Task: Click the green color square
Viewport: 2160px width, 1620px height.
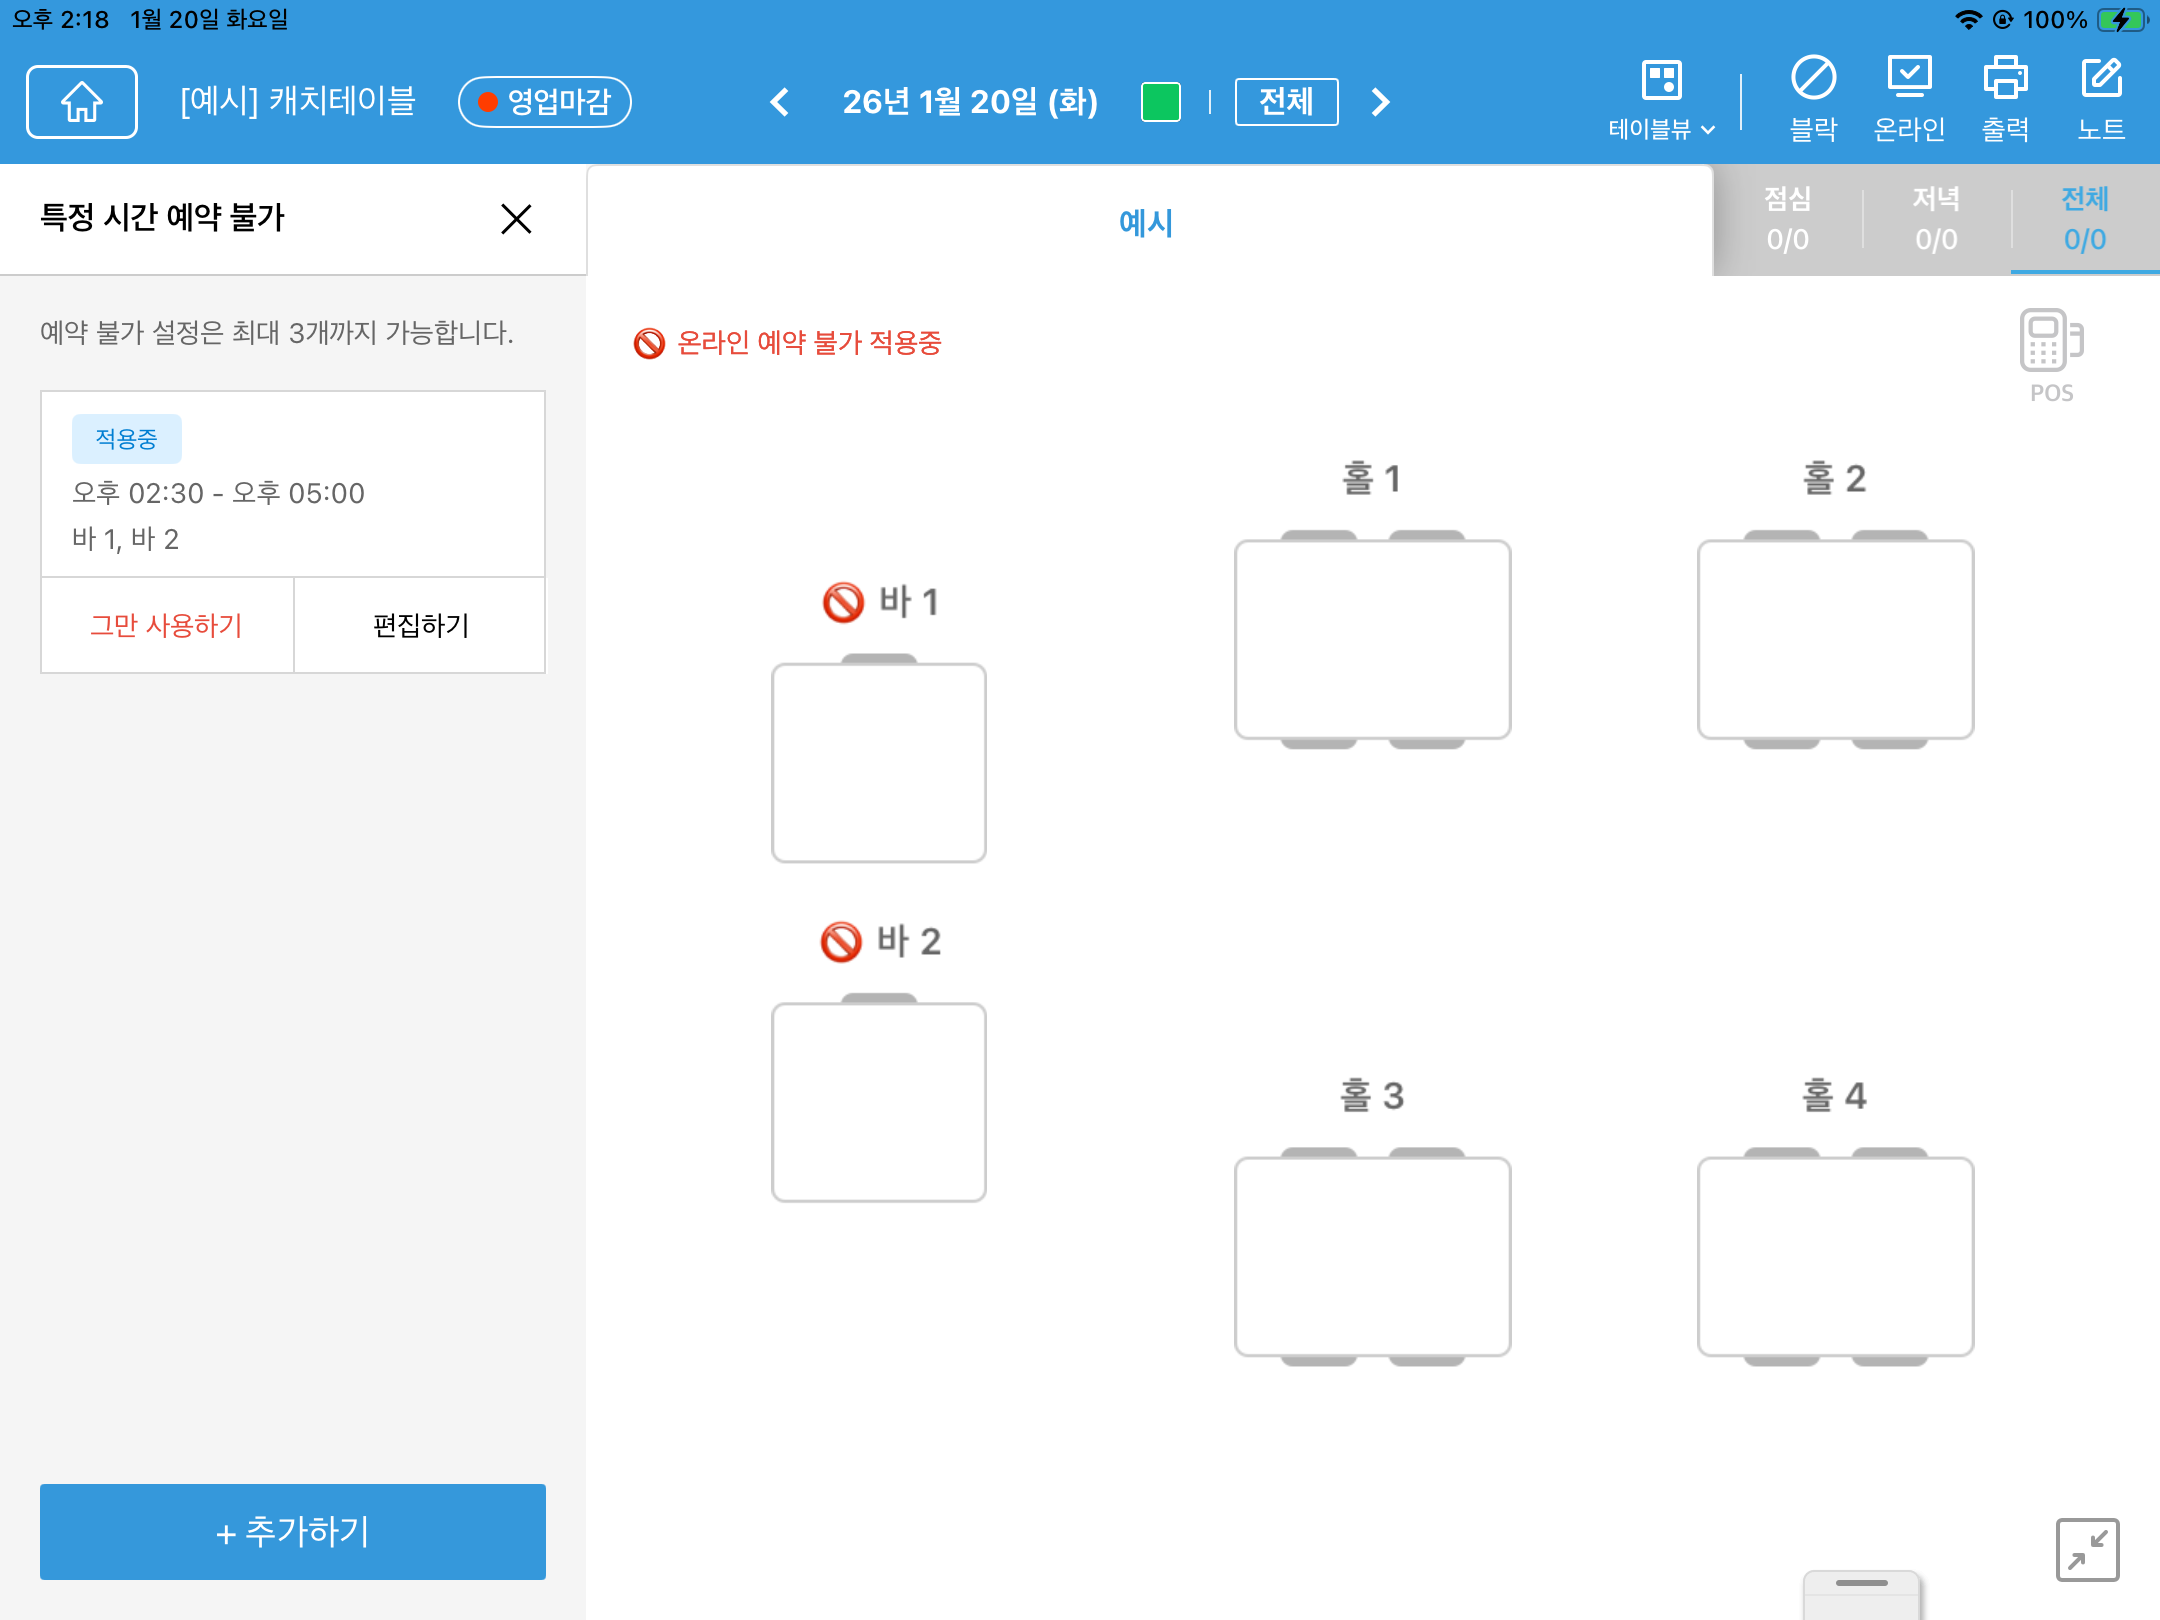Action: click(x=1160, y=101)
